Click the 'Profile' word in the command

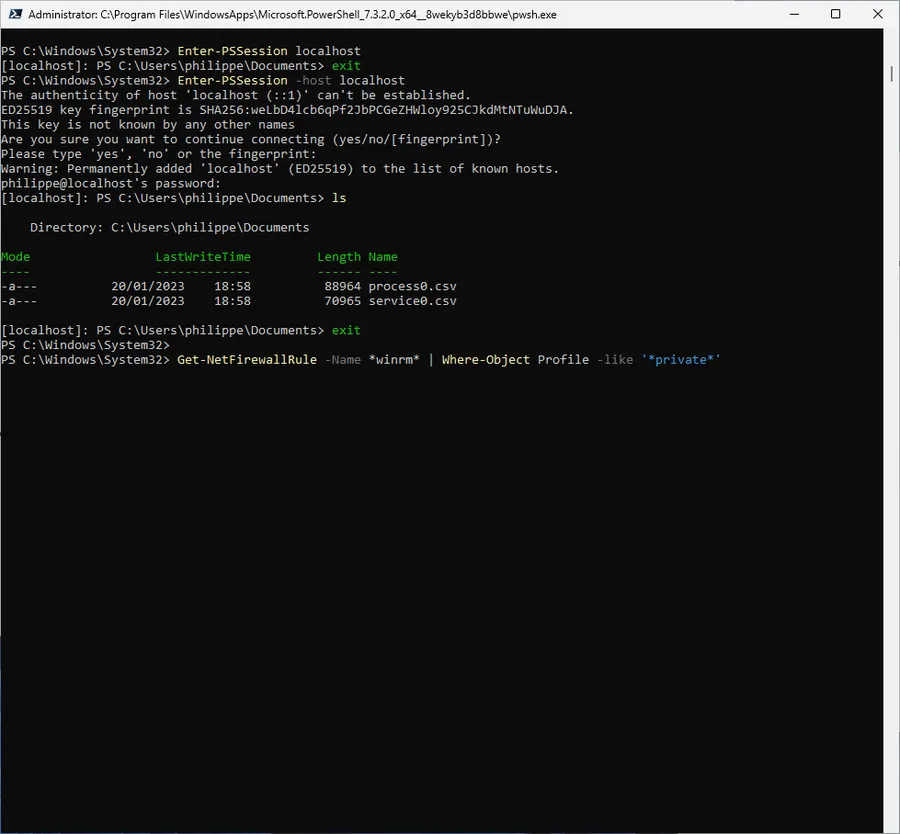pos(563,360)
